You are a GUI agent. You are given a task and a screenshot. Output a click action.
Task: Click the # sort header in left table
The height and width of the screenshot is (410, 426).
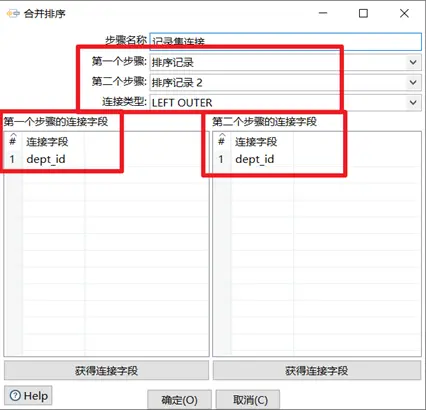[x=13, y=140]
